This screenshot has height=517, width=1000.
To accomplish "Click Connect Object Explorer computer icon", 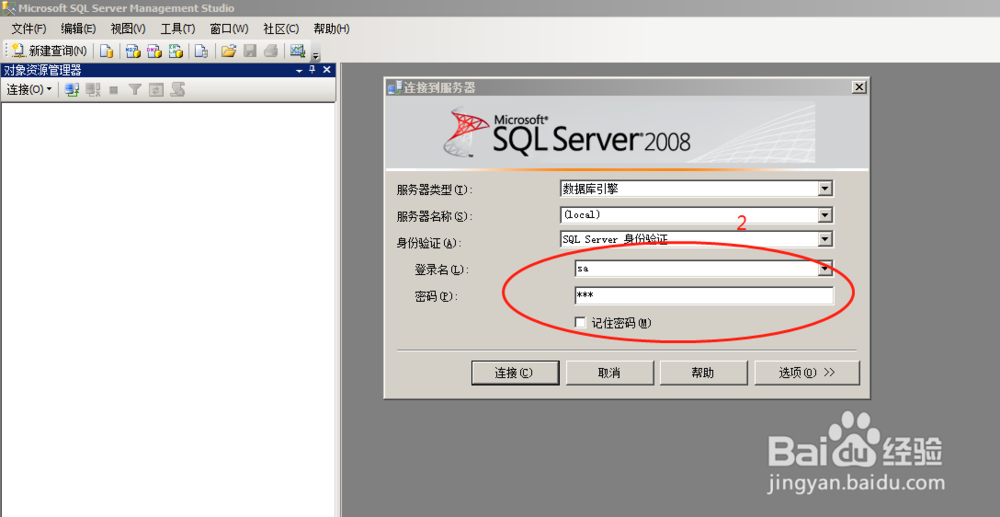I will [72, 90].
